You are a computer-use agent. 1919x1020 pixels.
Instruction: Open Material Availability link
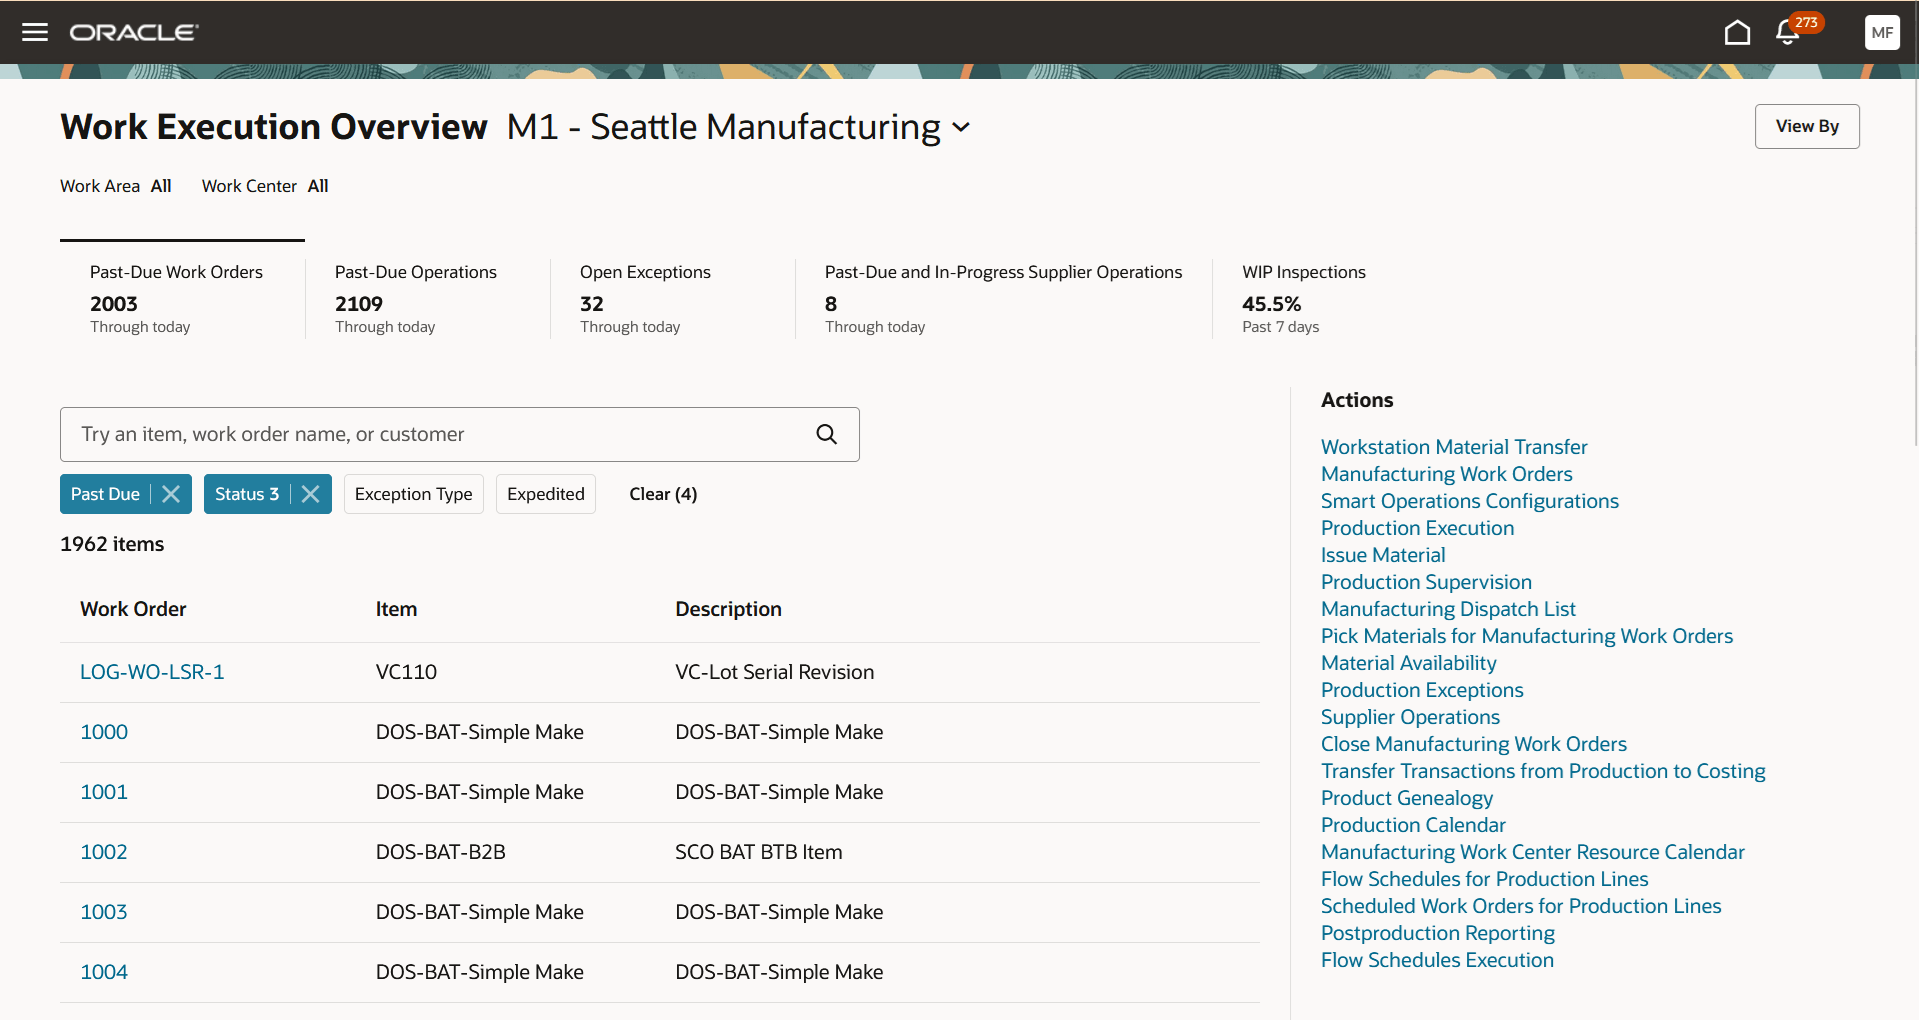(x=1408, y=663)
